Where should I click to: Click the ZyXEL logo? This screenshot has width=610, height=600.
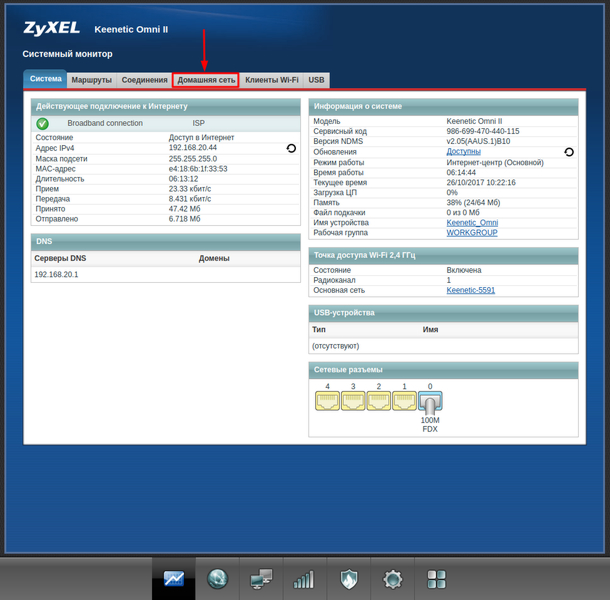52,28
